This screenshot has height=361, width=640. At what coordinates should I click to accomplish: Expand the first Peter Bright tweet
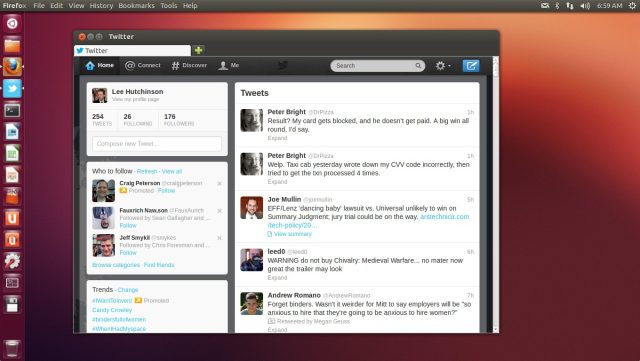277,138
